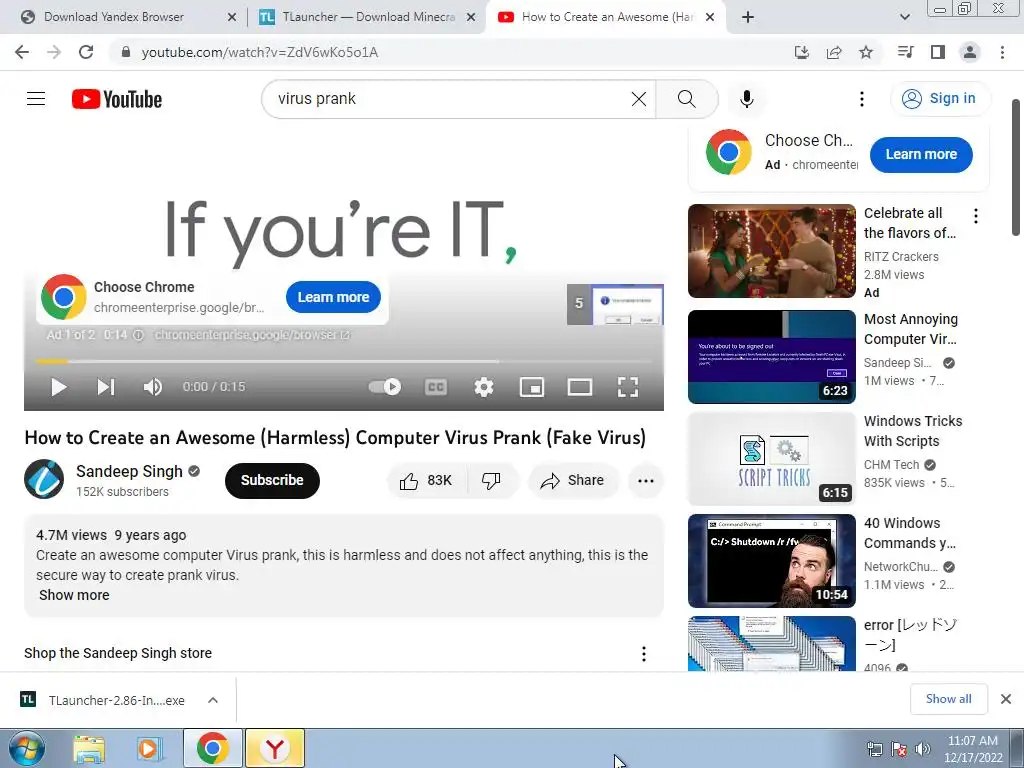Clear the search text with X
This screenshot has height=768, width=1024.
coord(639,99)
